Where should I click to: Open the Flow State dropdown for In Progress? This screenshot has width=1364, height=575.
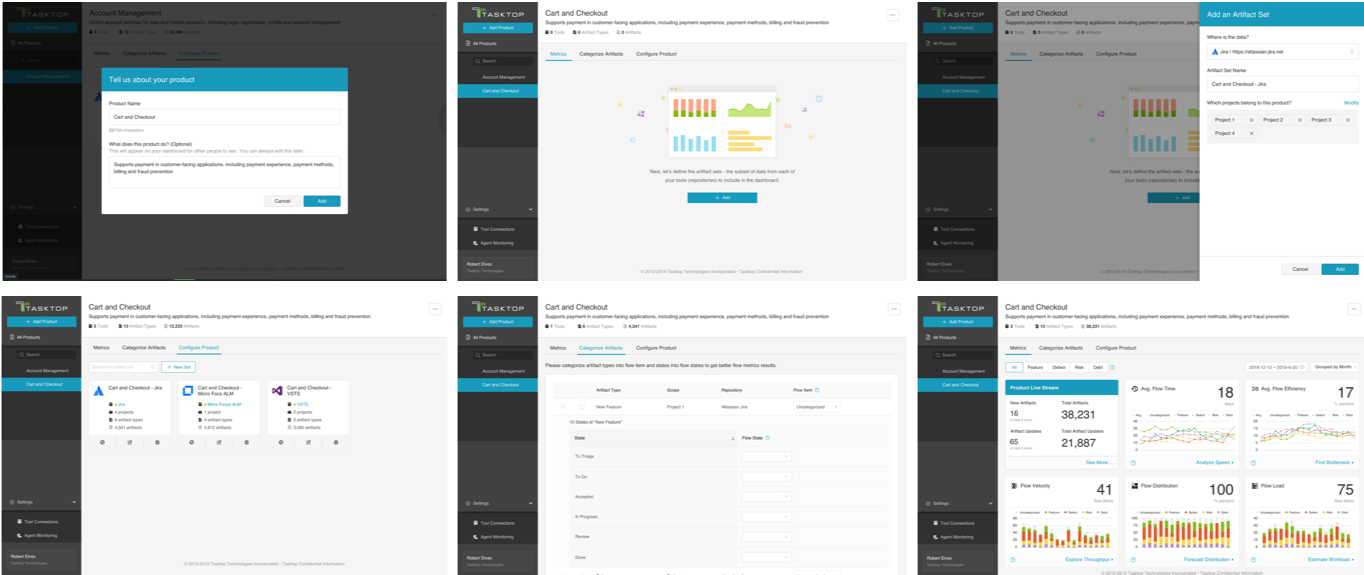point(767,516)
